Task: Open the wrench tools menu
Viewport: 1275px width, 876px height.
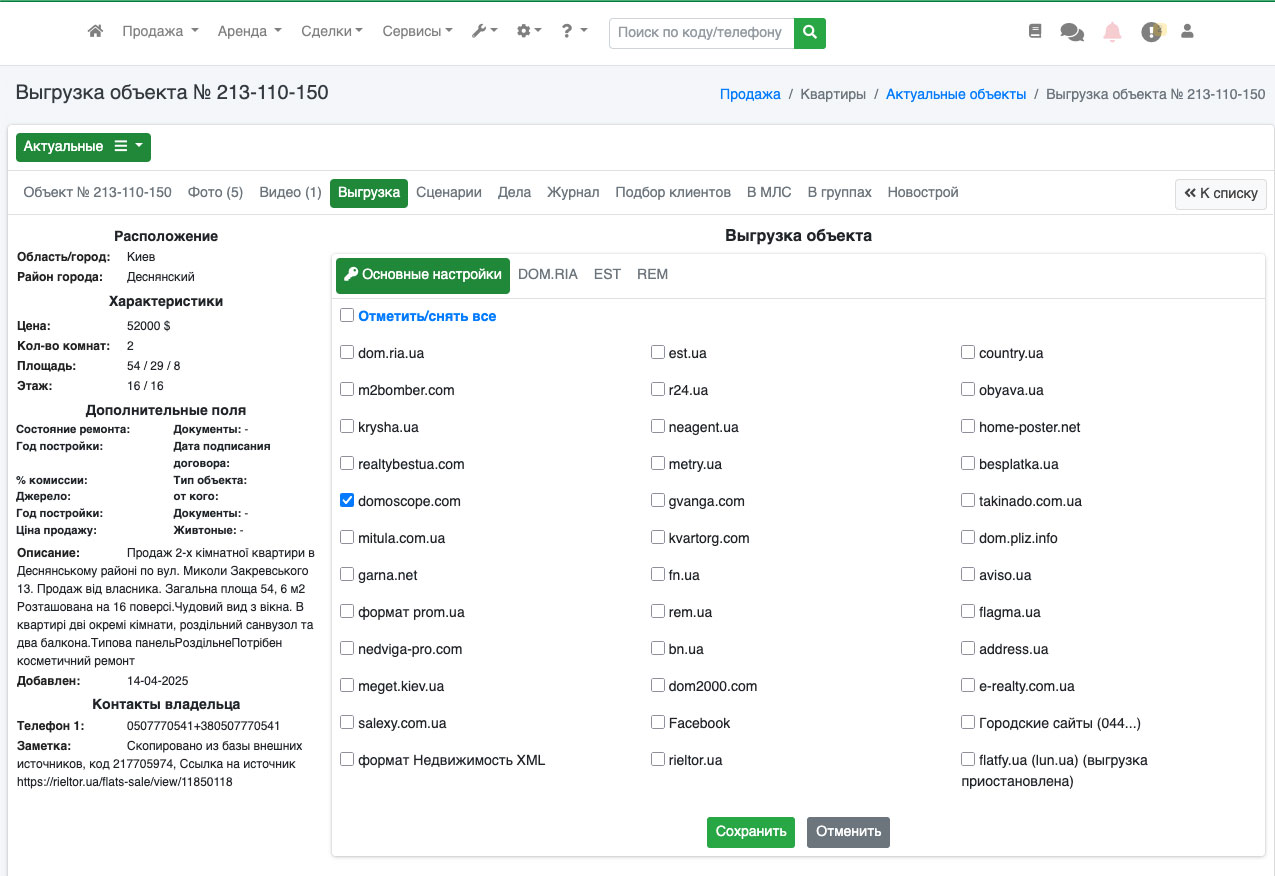Action: tap(484, 32)
